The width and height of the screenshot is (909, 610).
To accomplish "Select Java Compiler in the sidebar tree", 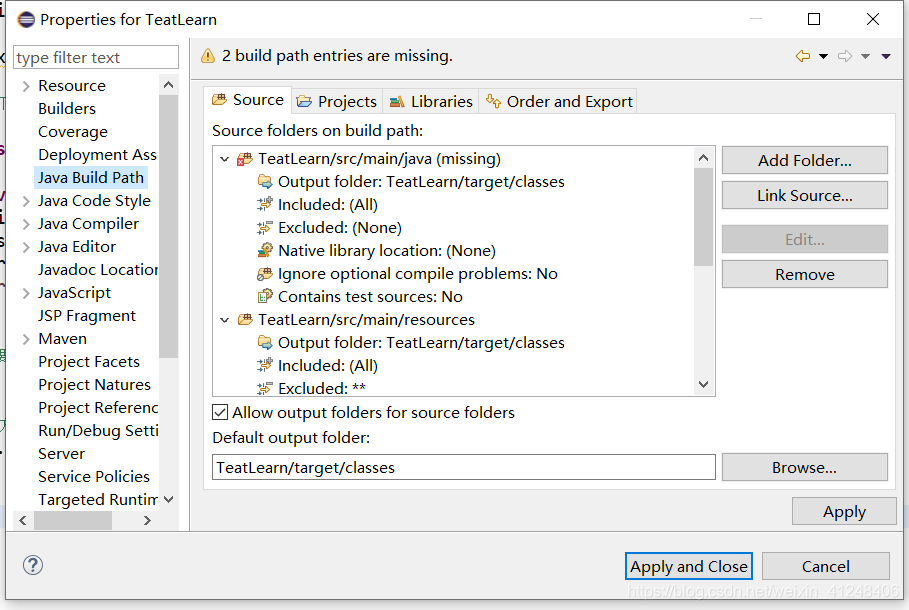I will 88,224.
